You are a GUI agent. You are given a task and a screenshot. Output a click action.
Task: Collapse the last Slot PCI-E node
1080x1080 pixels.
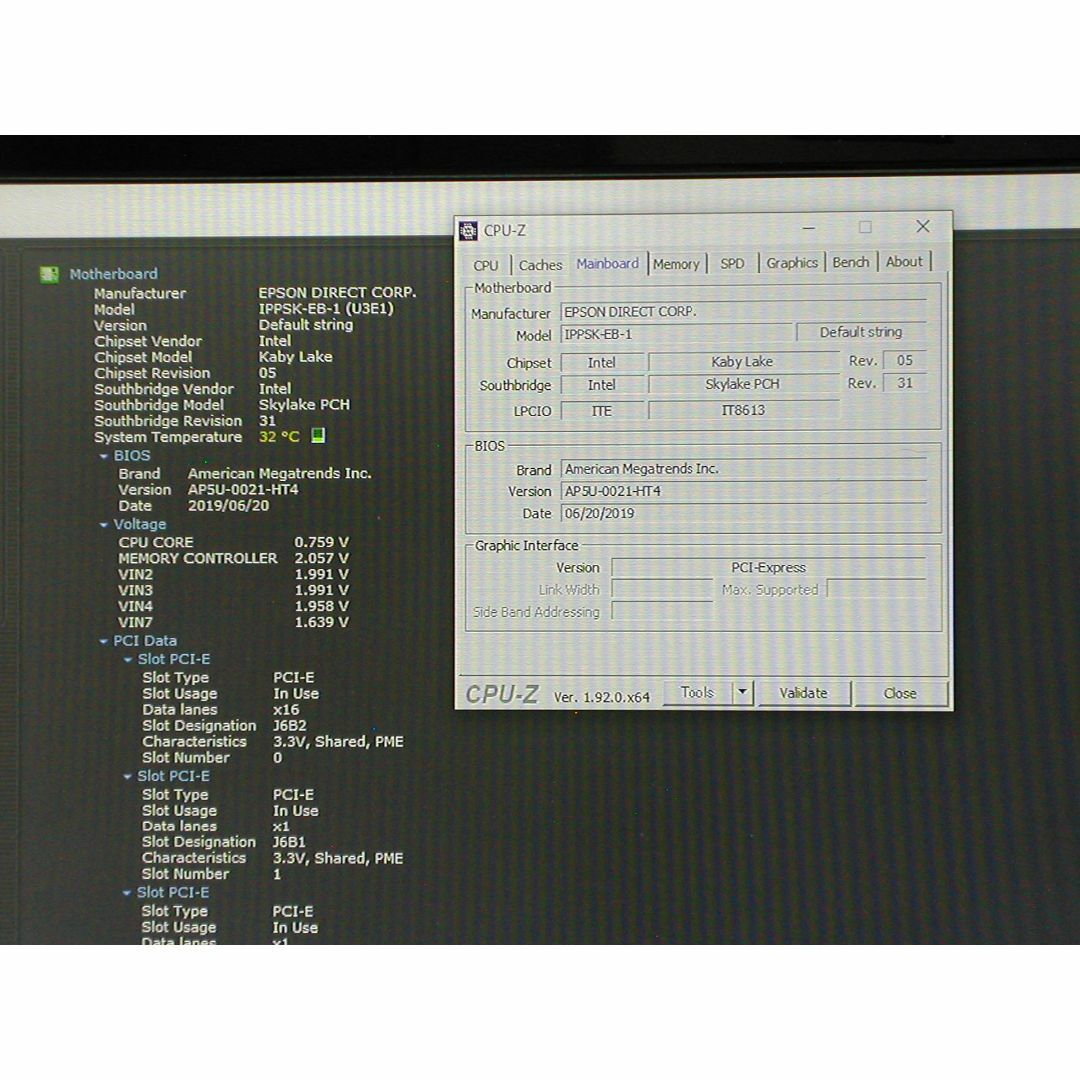tap(127, 893)
